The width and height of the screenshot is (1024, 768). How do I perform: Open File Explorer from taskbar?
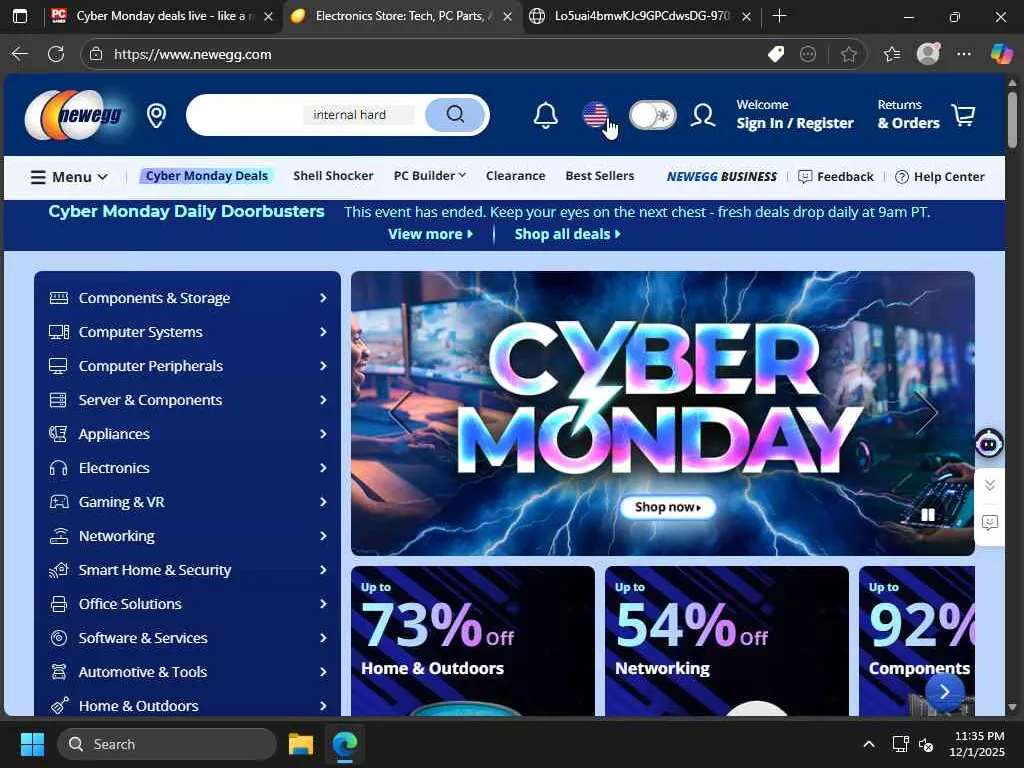point(300,744)
